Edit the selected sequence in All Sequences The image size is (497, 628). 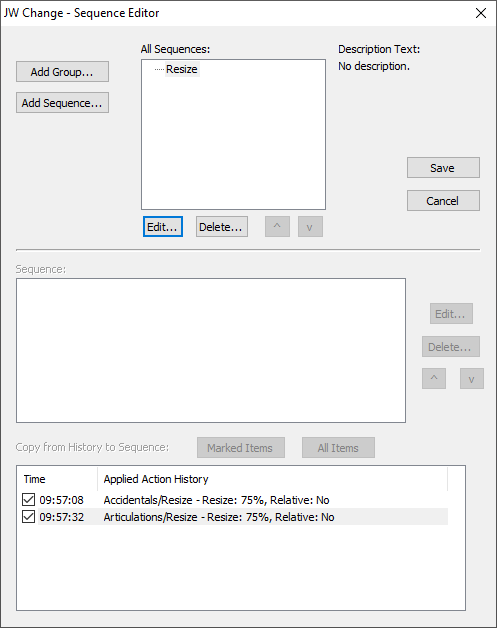[163, 227]
